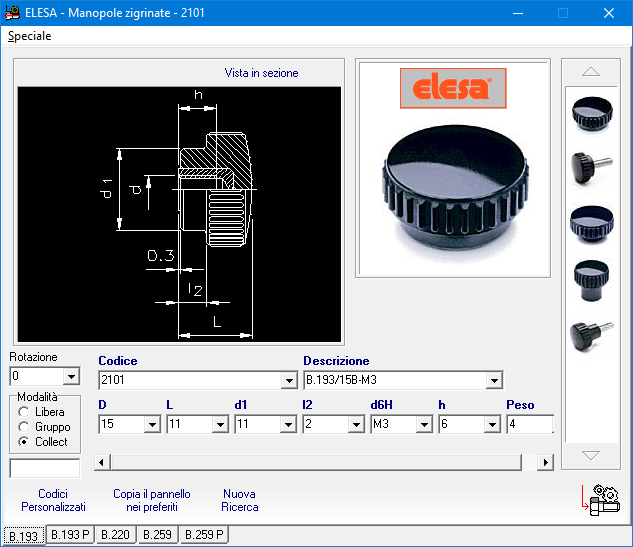Select the fifth knob with stud thumbnail
Screen dimensions: 633x547
tap(592, 336)
